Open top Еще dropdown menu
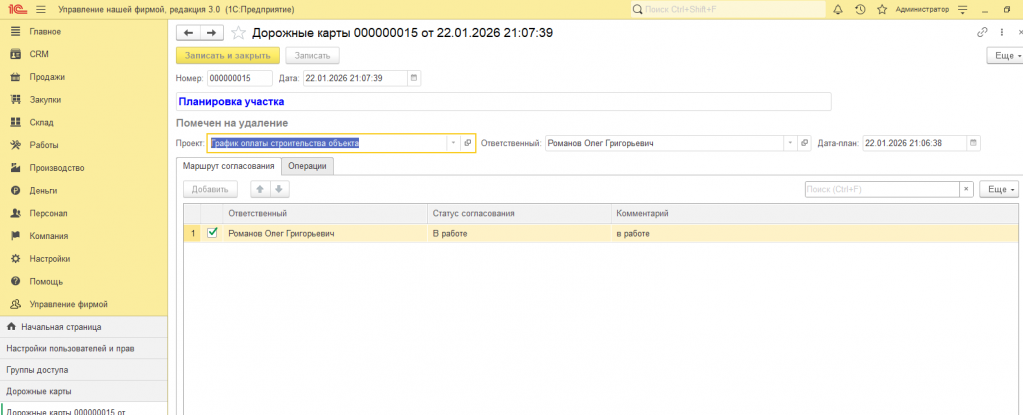The image size is (1023, 415). [1007, 56]
